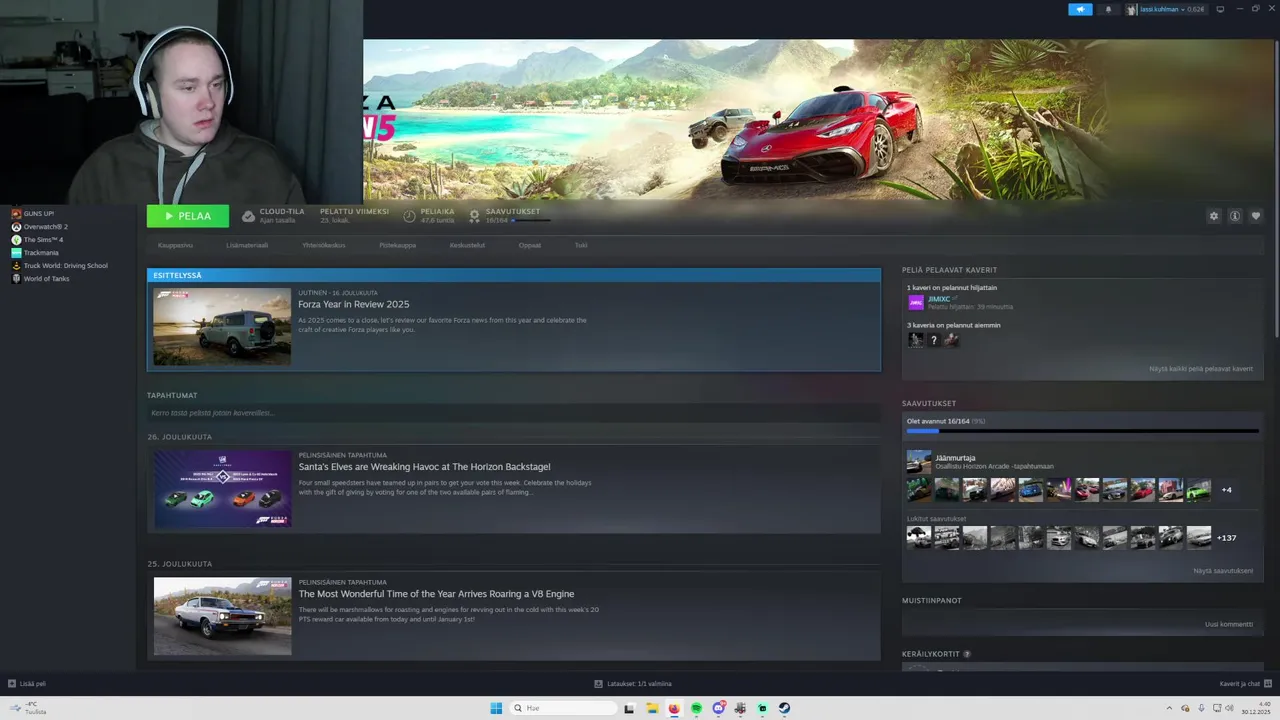This screenshot has width=1280, height=720.
Task: Open game settings gear icon
Action: [x=1214, y=216]
